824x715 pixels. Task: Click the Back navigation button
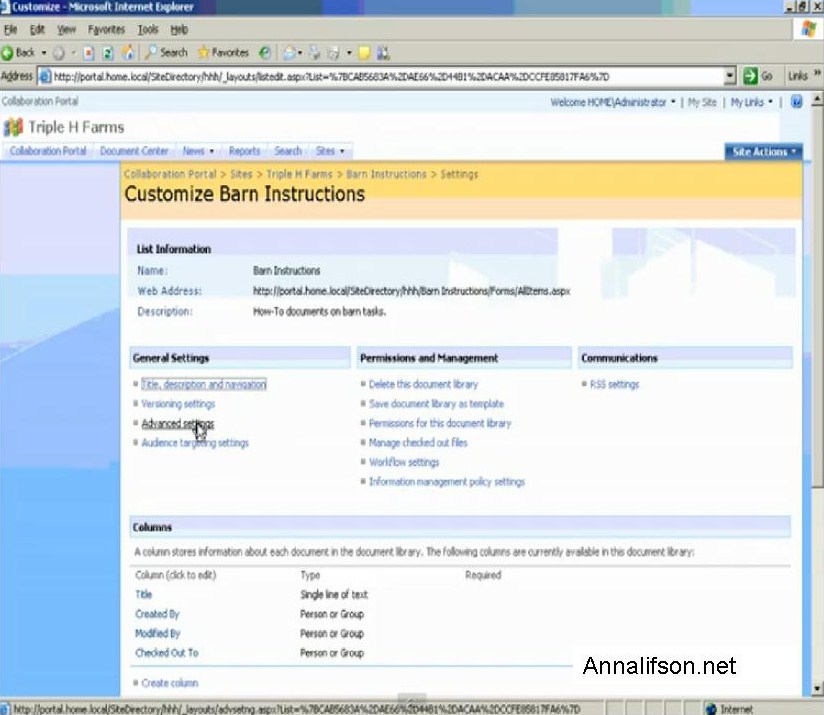tap(18, 53)
